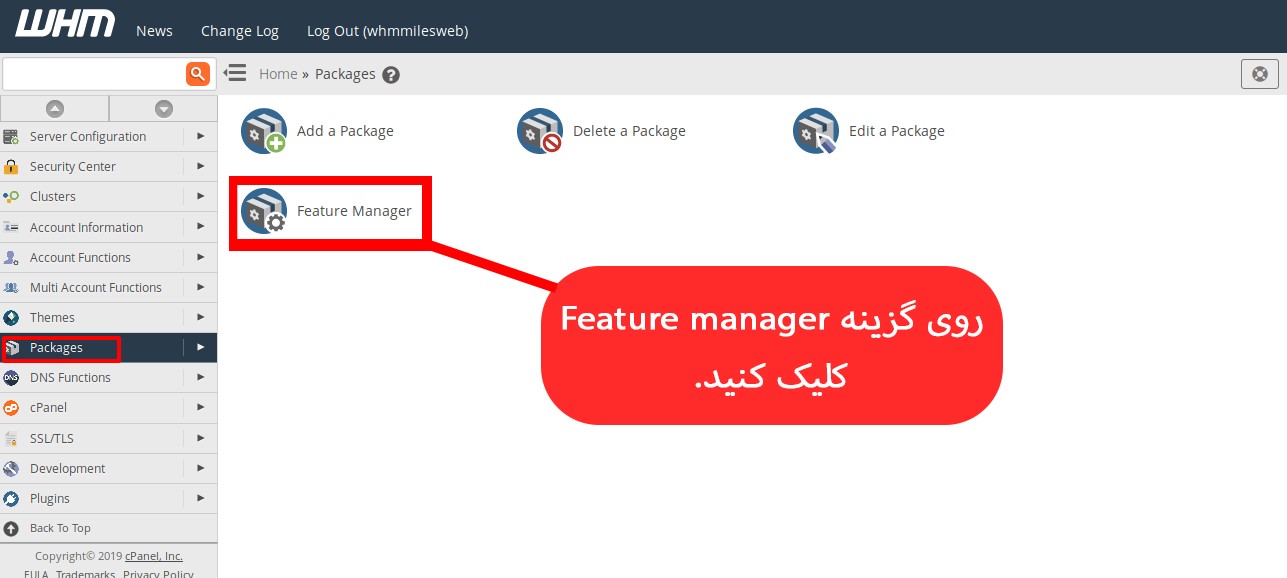The image size is (1287, 578).
Task: Click the Account Information sidebar icon
Action: tap(11, 227)
